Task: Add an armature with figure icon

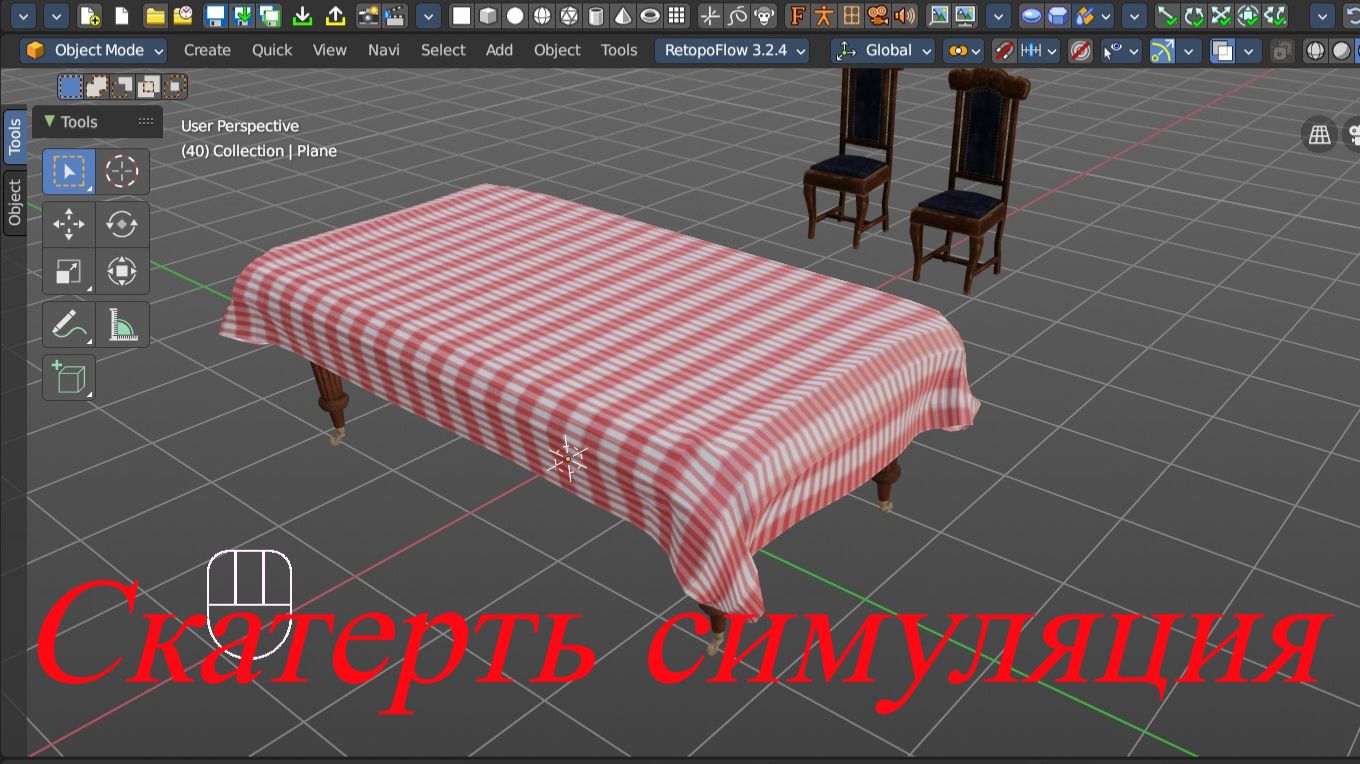Action: point(824,16)
